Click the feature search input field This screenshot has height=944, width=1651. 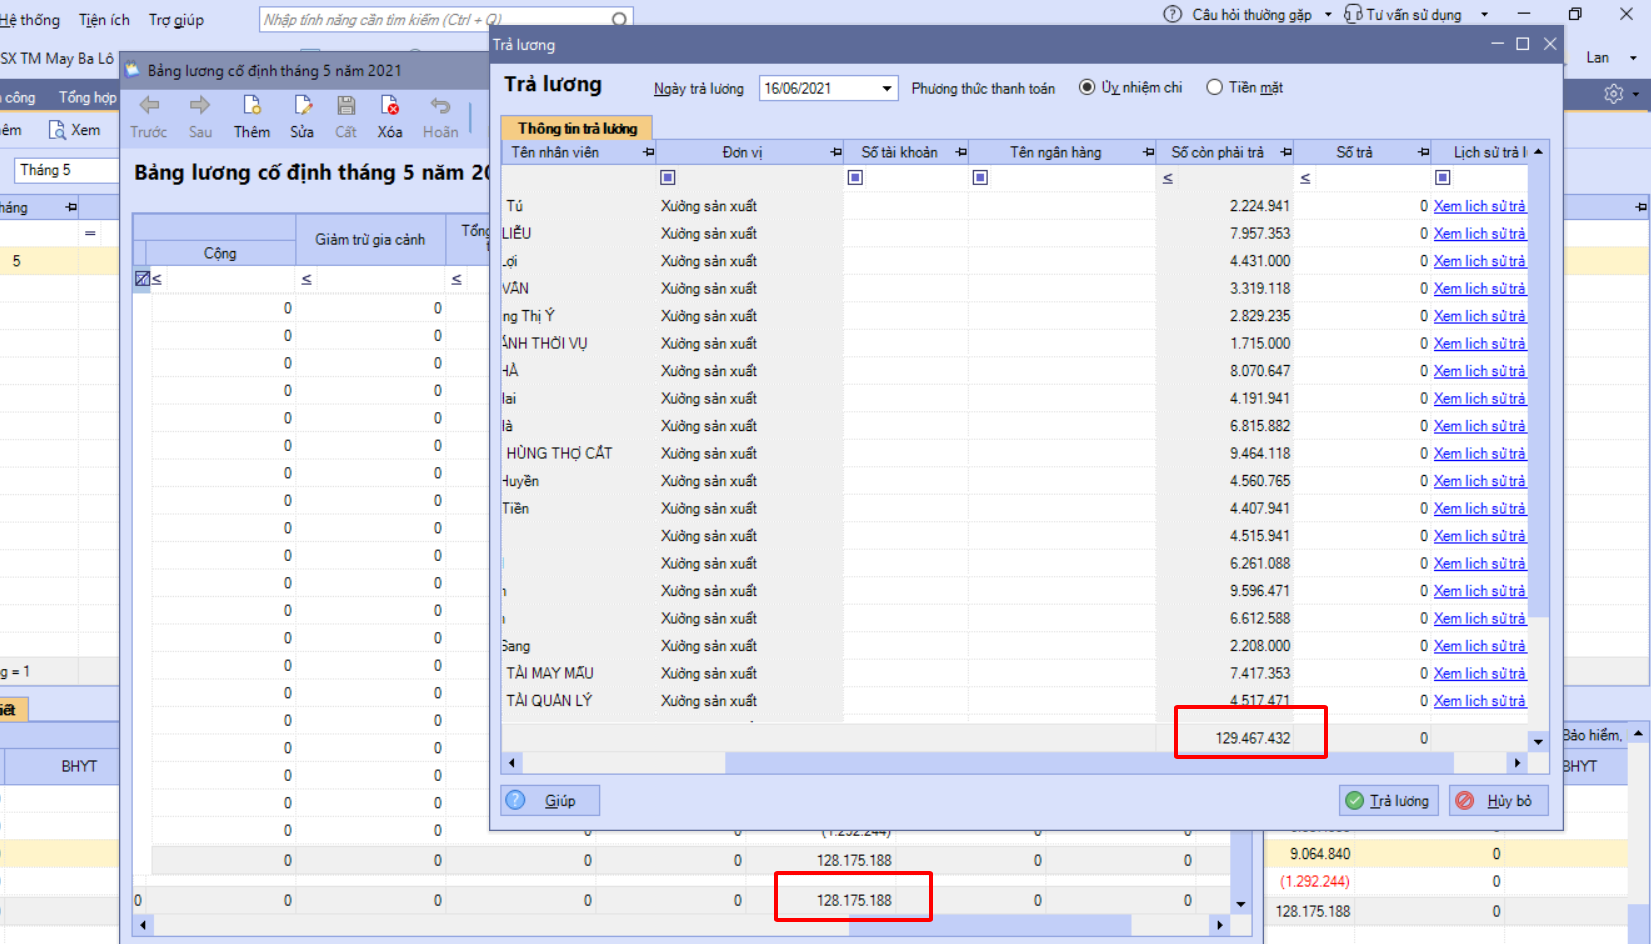tap(435, 19)
